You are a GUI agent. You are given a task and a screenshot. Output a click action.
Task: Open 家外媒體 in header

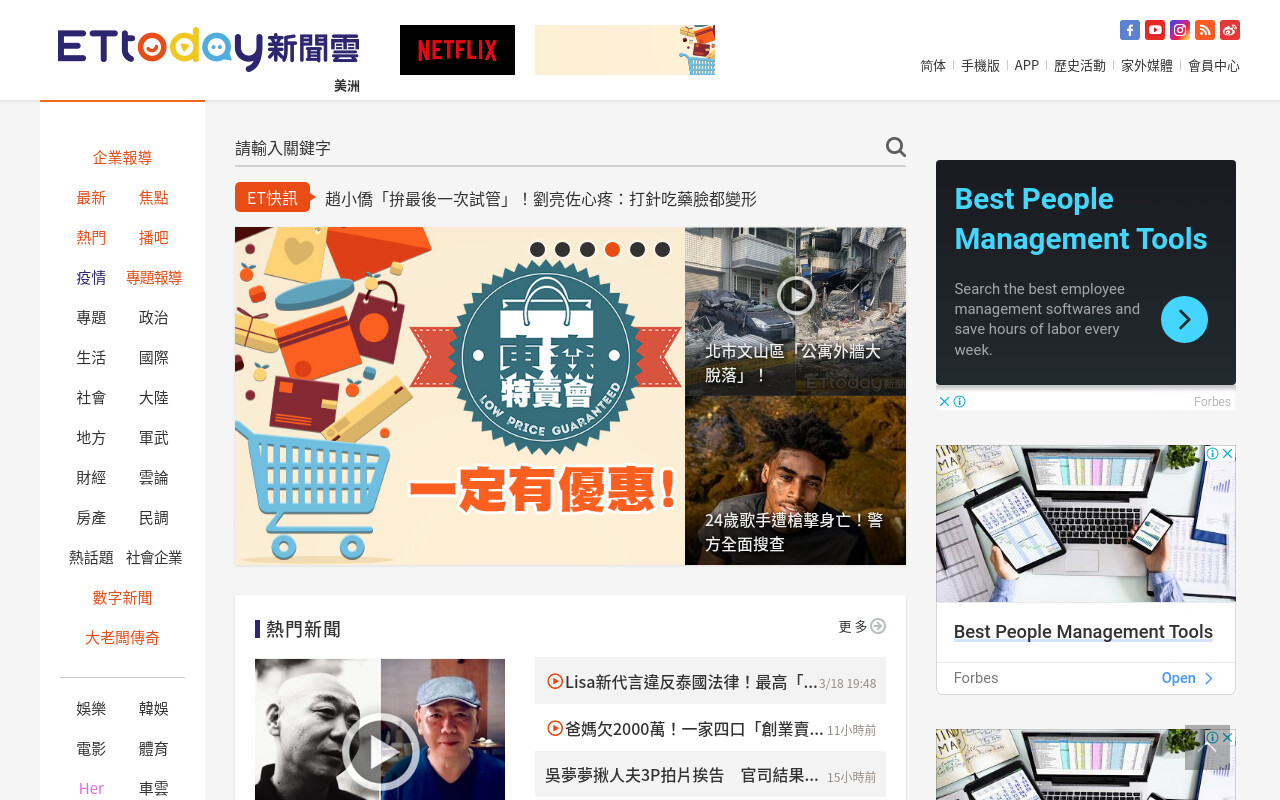1147,66
